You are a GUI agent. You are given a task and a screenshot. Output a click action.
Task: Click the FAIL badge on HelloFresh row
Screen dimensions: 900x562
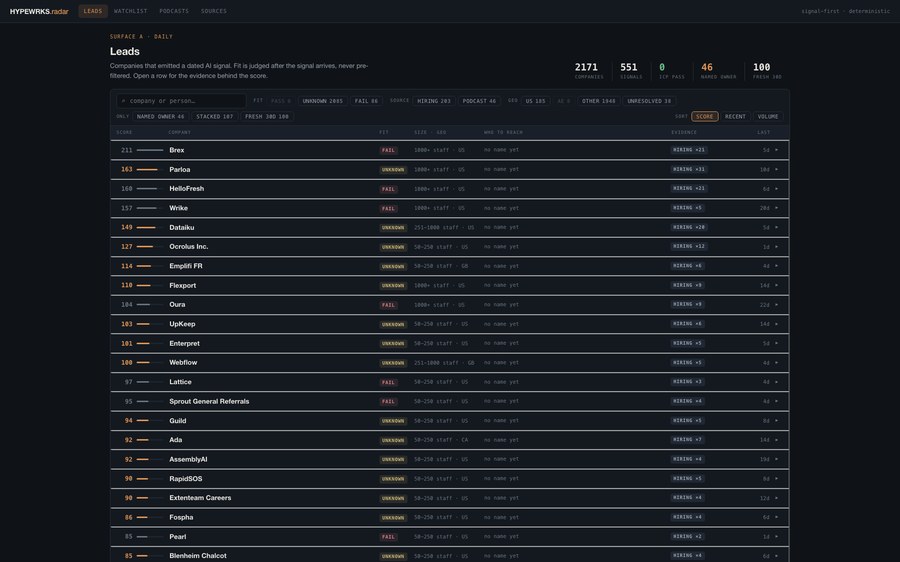[x=389, y=189]
